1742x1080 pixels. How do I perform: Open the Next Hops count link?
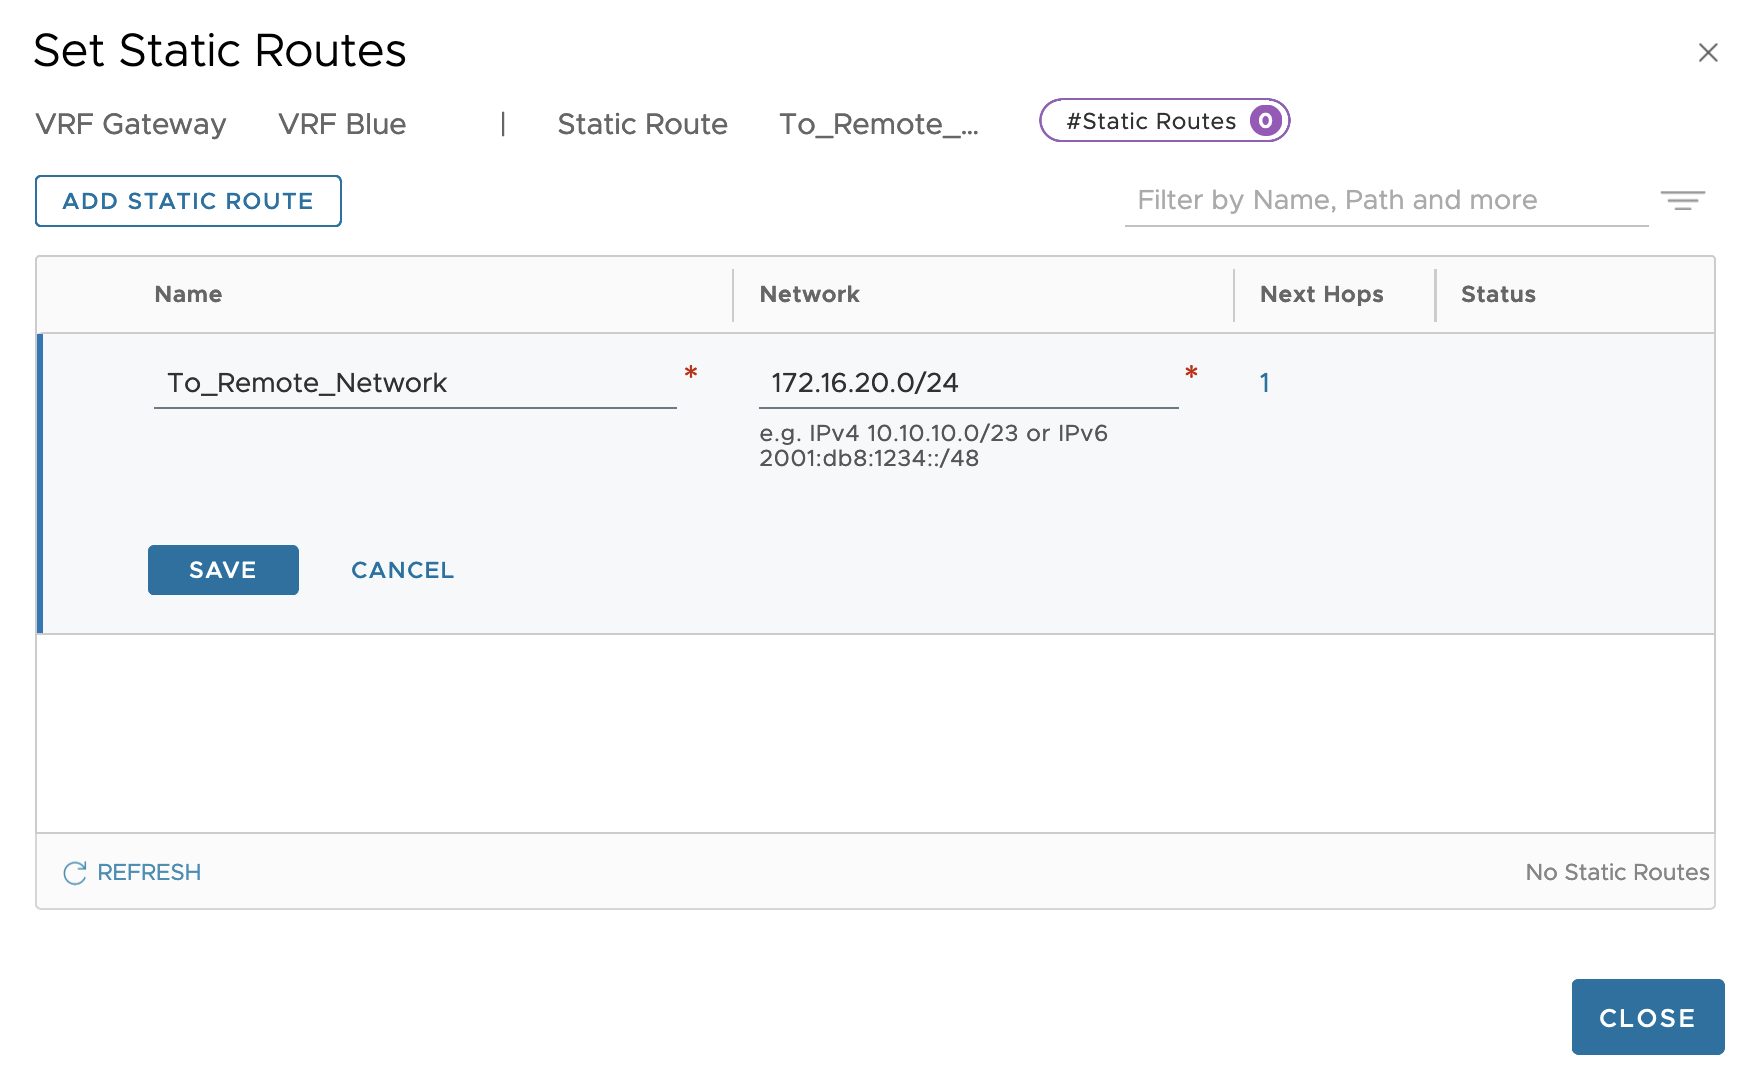click(1264, 383)
